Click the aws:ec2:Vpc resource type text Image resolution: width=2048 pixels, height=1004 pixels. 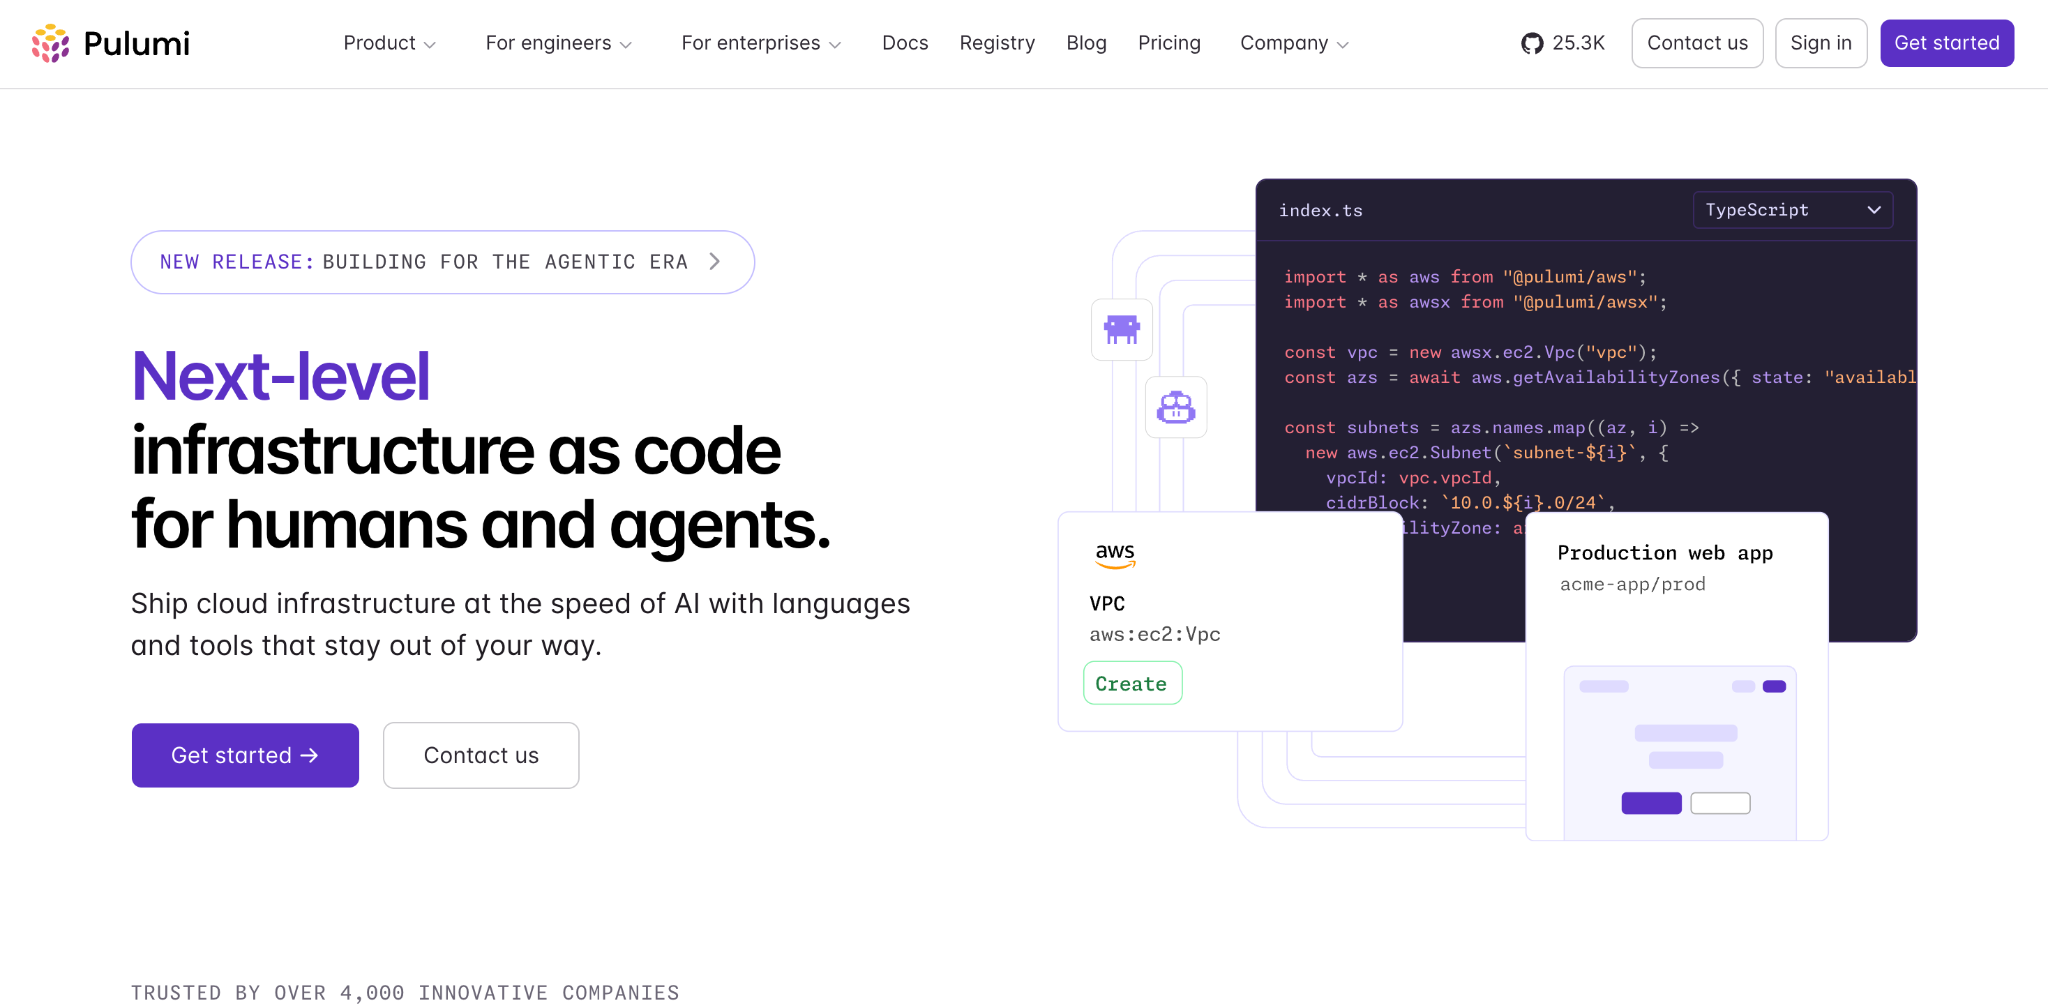[x=1155, y=634]
